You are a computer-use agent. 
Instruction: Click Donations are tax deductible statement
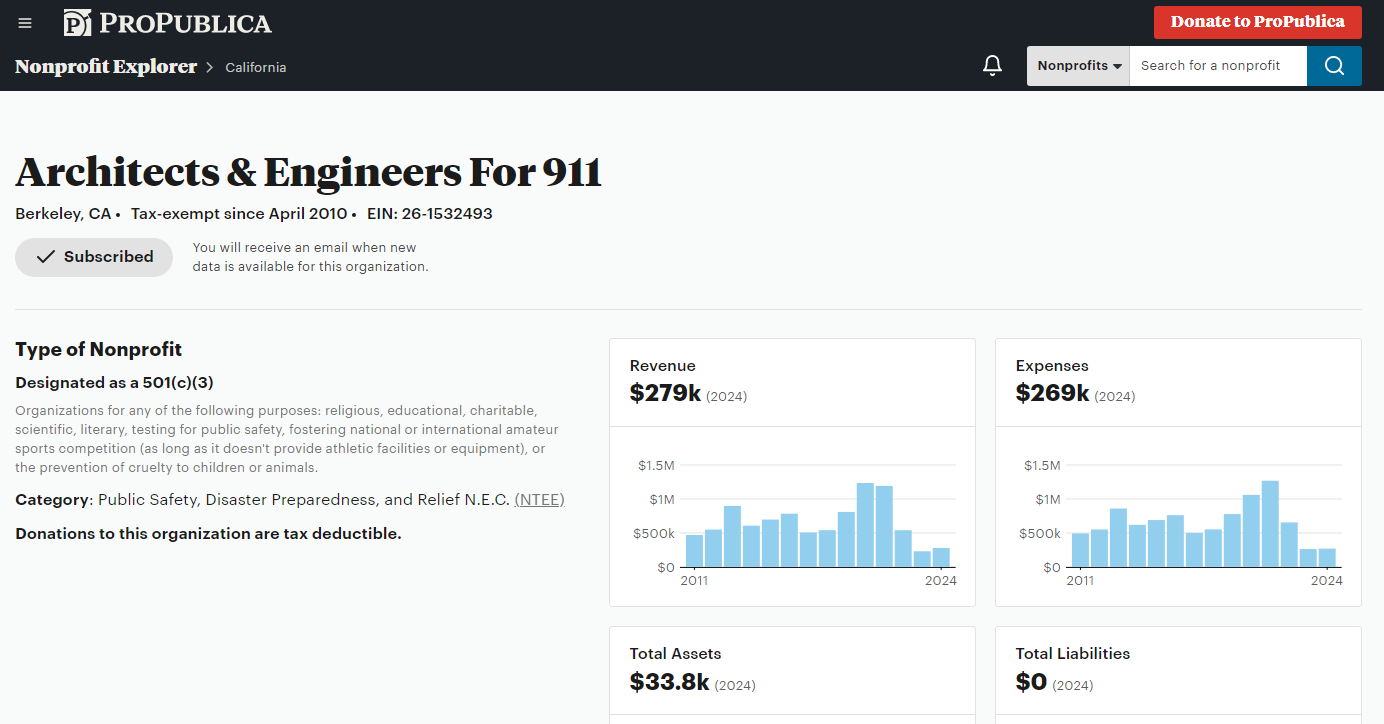[x=208, y=534]
